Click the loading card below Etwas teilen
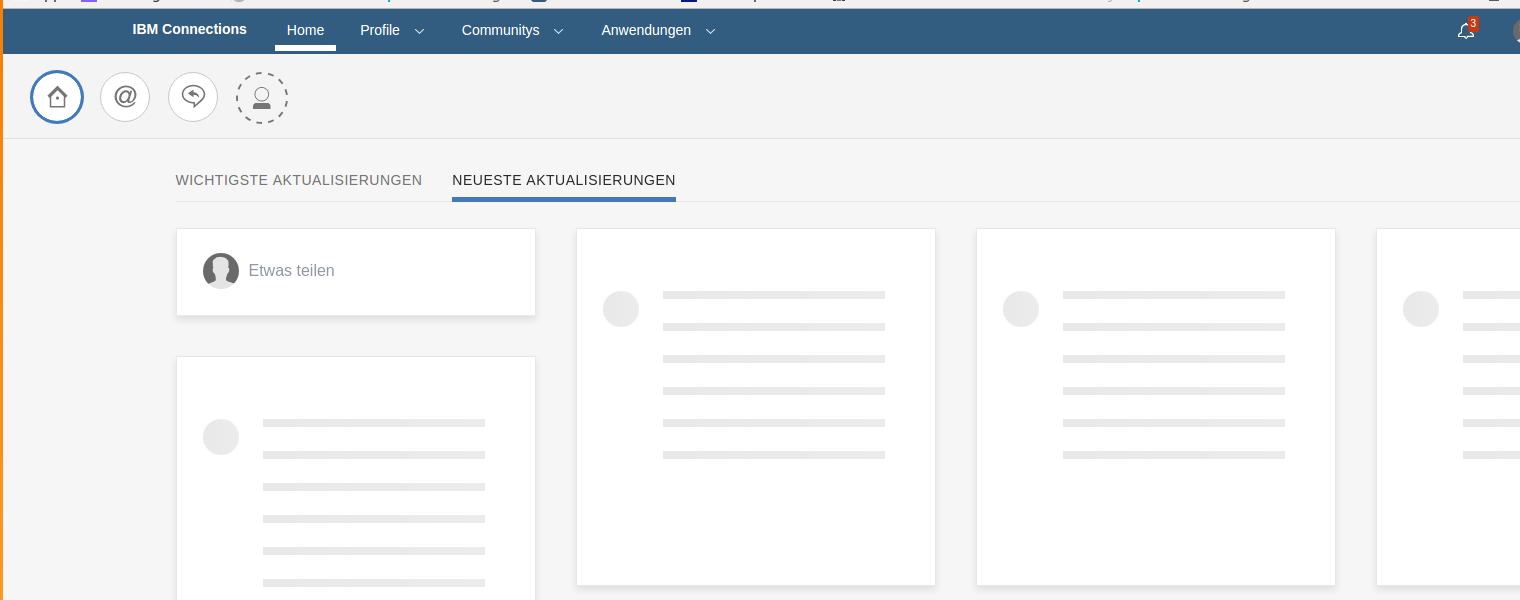The height and width of the screenshot is (600, 1520). (356, 480)
